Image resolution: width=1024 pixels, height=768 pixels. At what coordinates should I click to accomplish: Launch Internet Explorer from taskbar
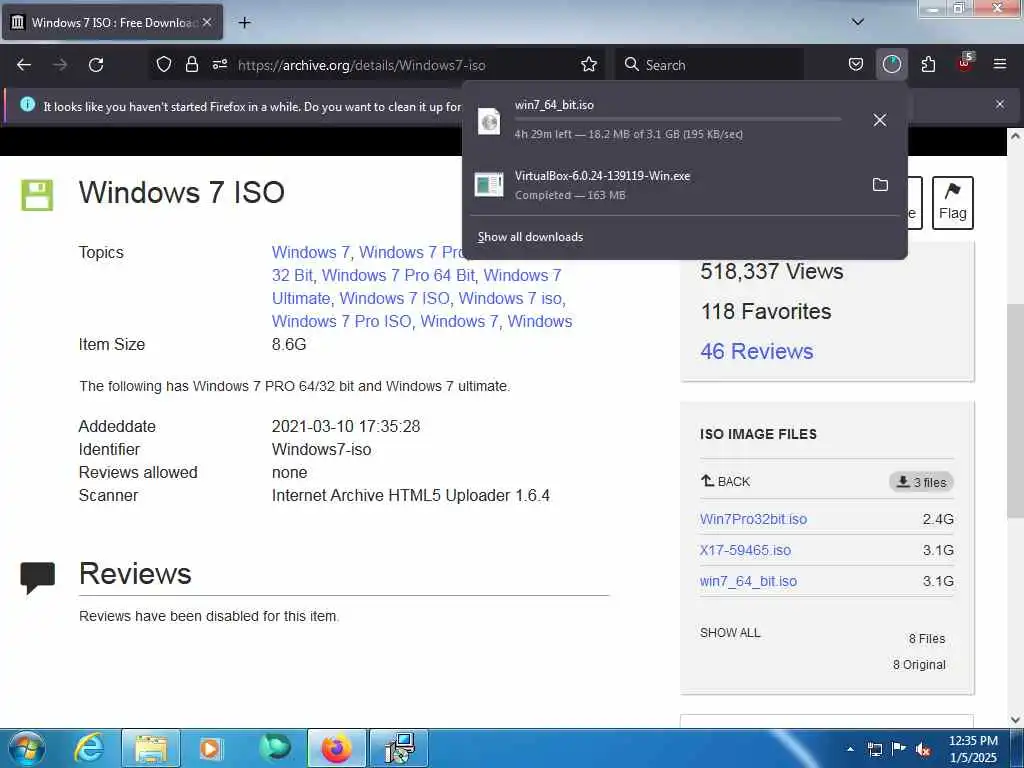88,748
